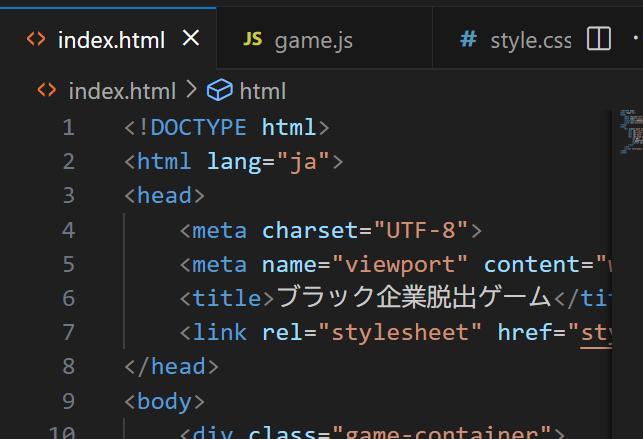Image resolution: width=643 pixels, height=439 pixels.
Task: Click the JS file icon on game.js tab
Action: click(253, 39)
